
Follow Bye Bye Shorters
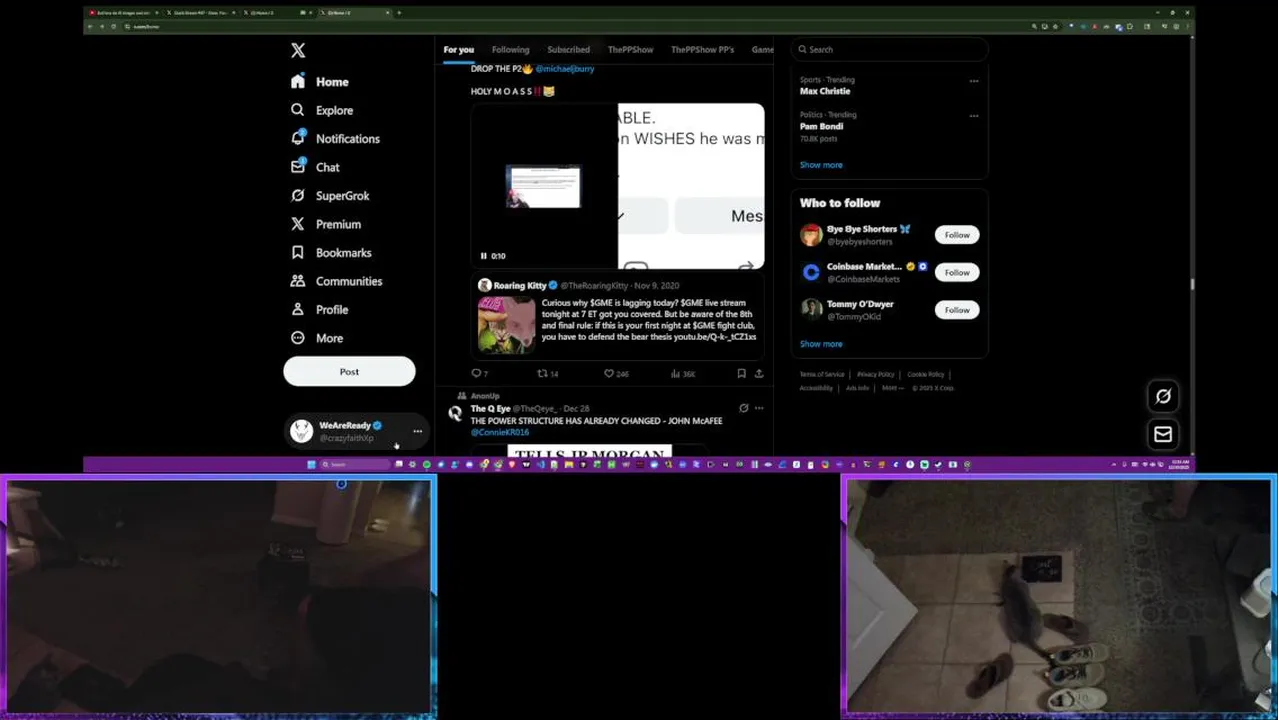(957, 235)
